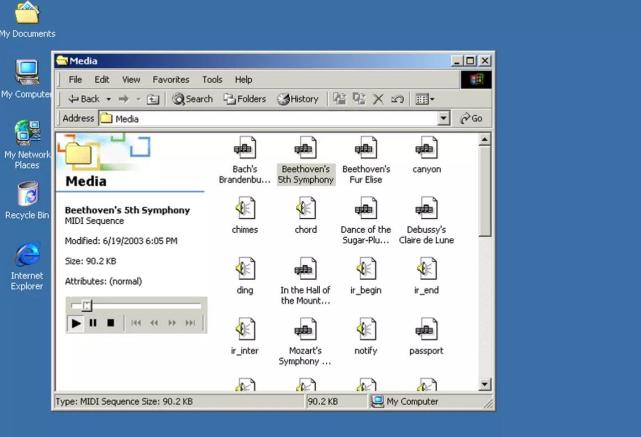Open My Documents desktop icon
Viewport: 641px width, 437px height.
click(x=27, y=20)
